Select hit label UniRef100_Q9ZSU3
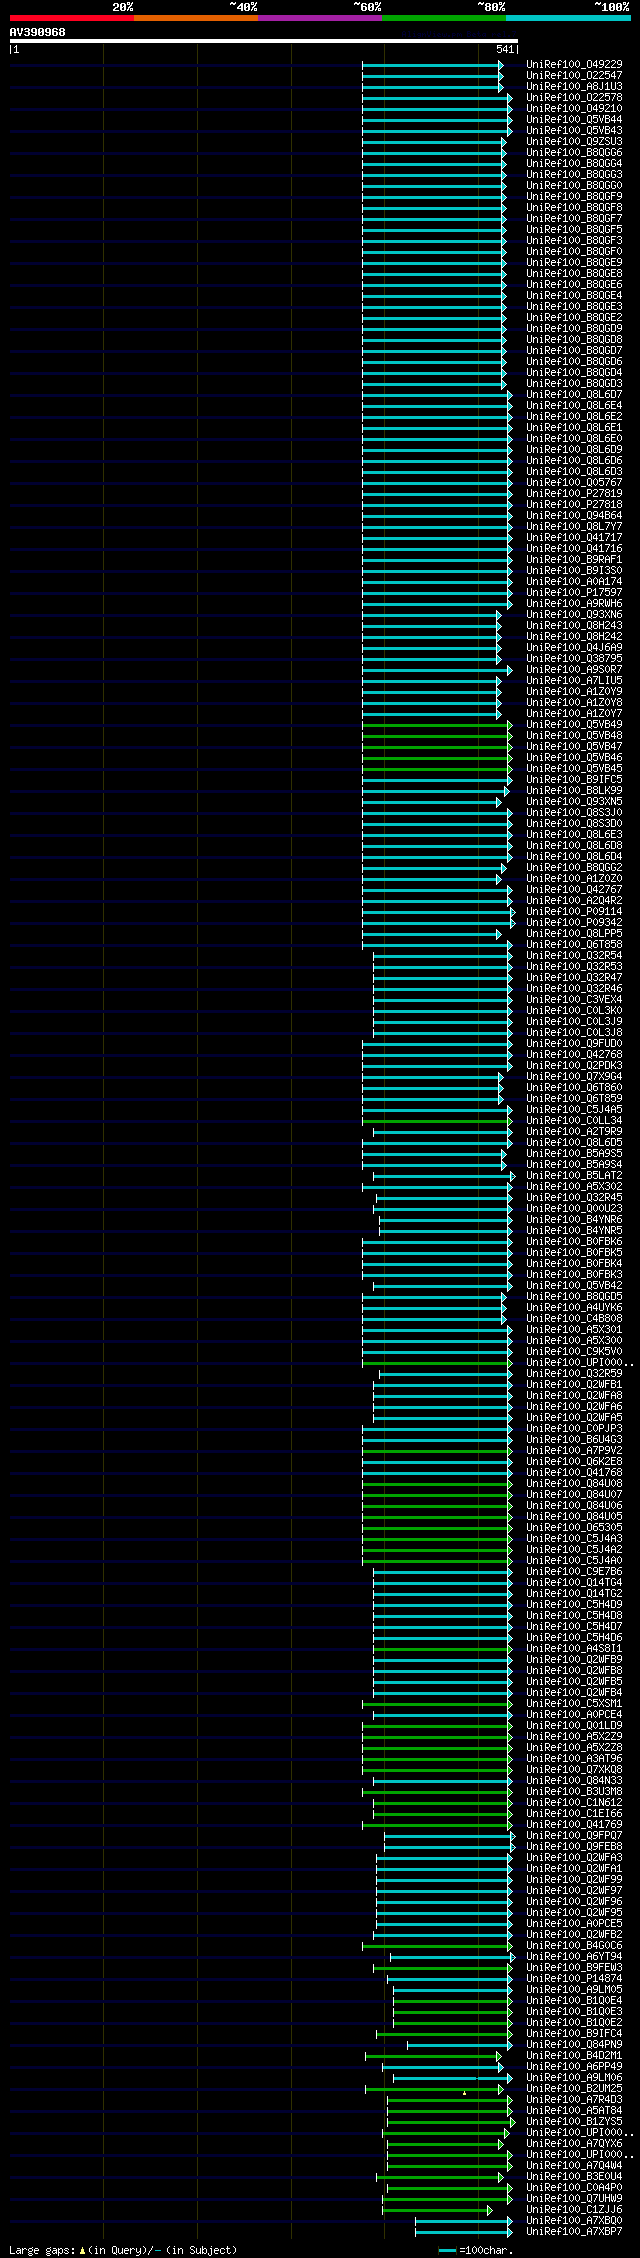Viewport: 640px width, 2258px height. coord(574,142)
